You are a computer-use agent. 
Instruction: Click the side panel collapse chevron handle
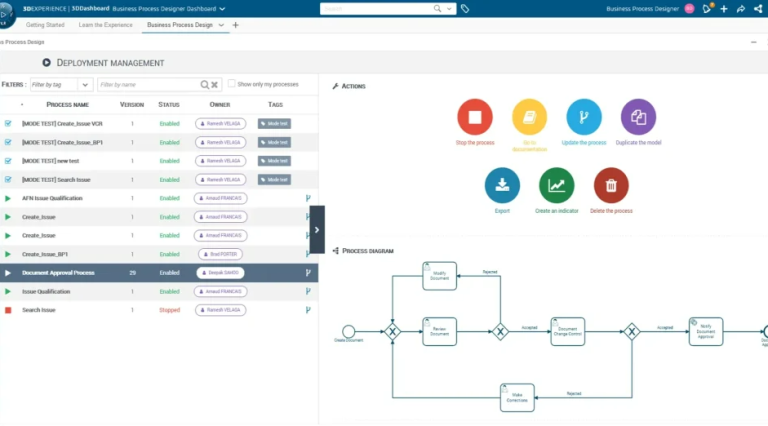coord(317,229)
